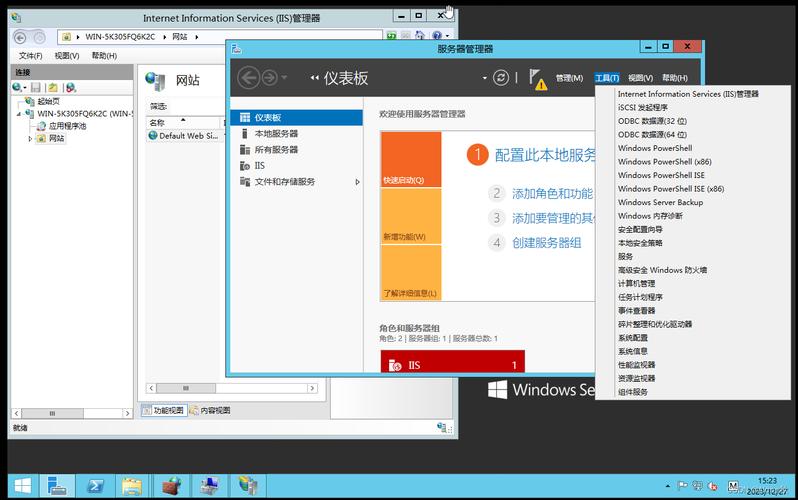Click the Server Manager back arrow button

pyautogui.click(x=248, y=78)
